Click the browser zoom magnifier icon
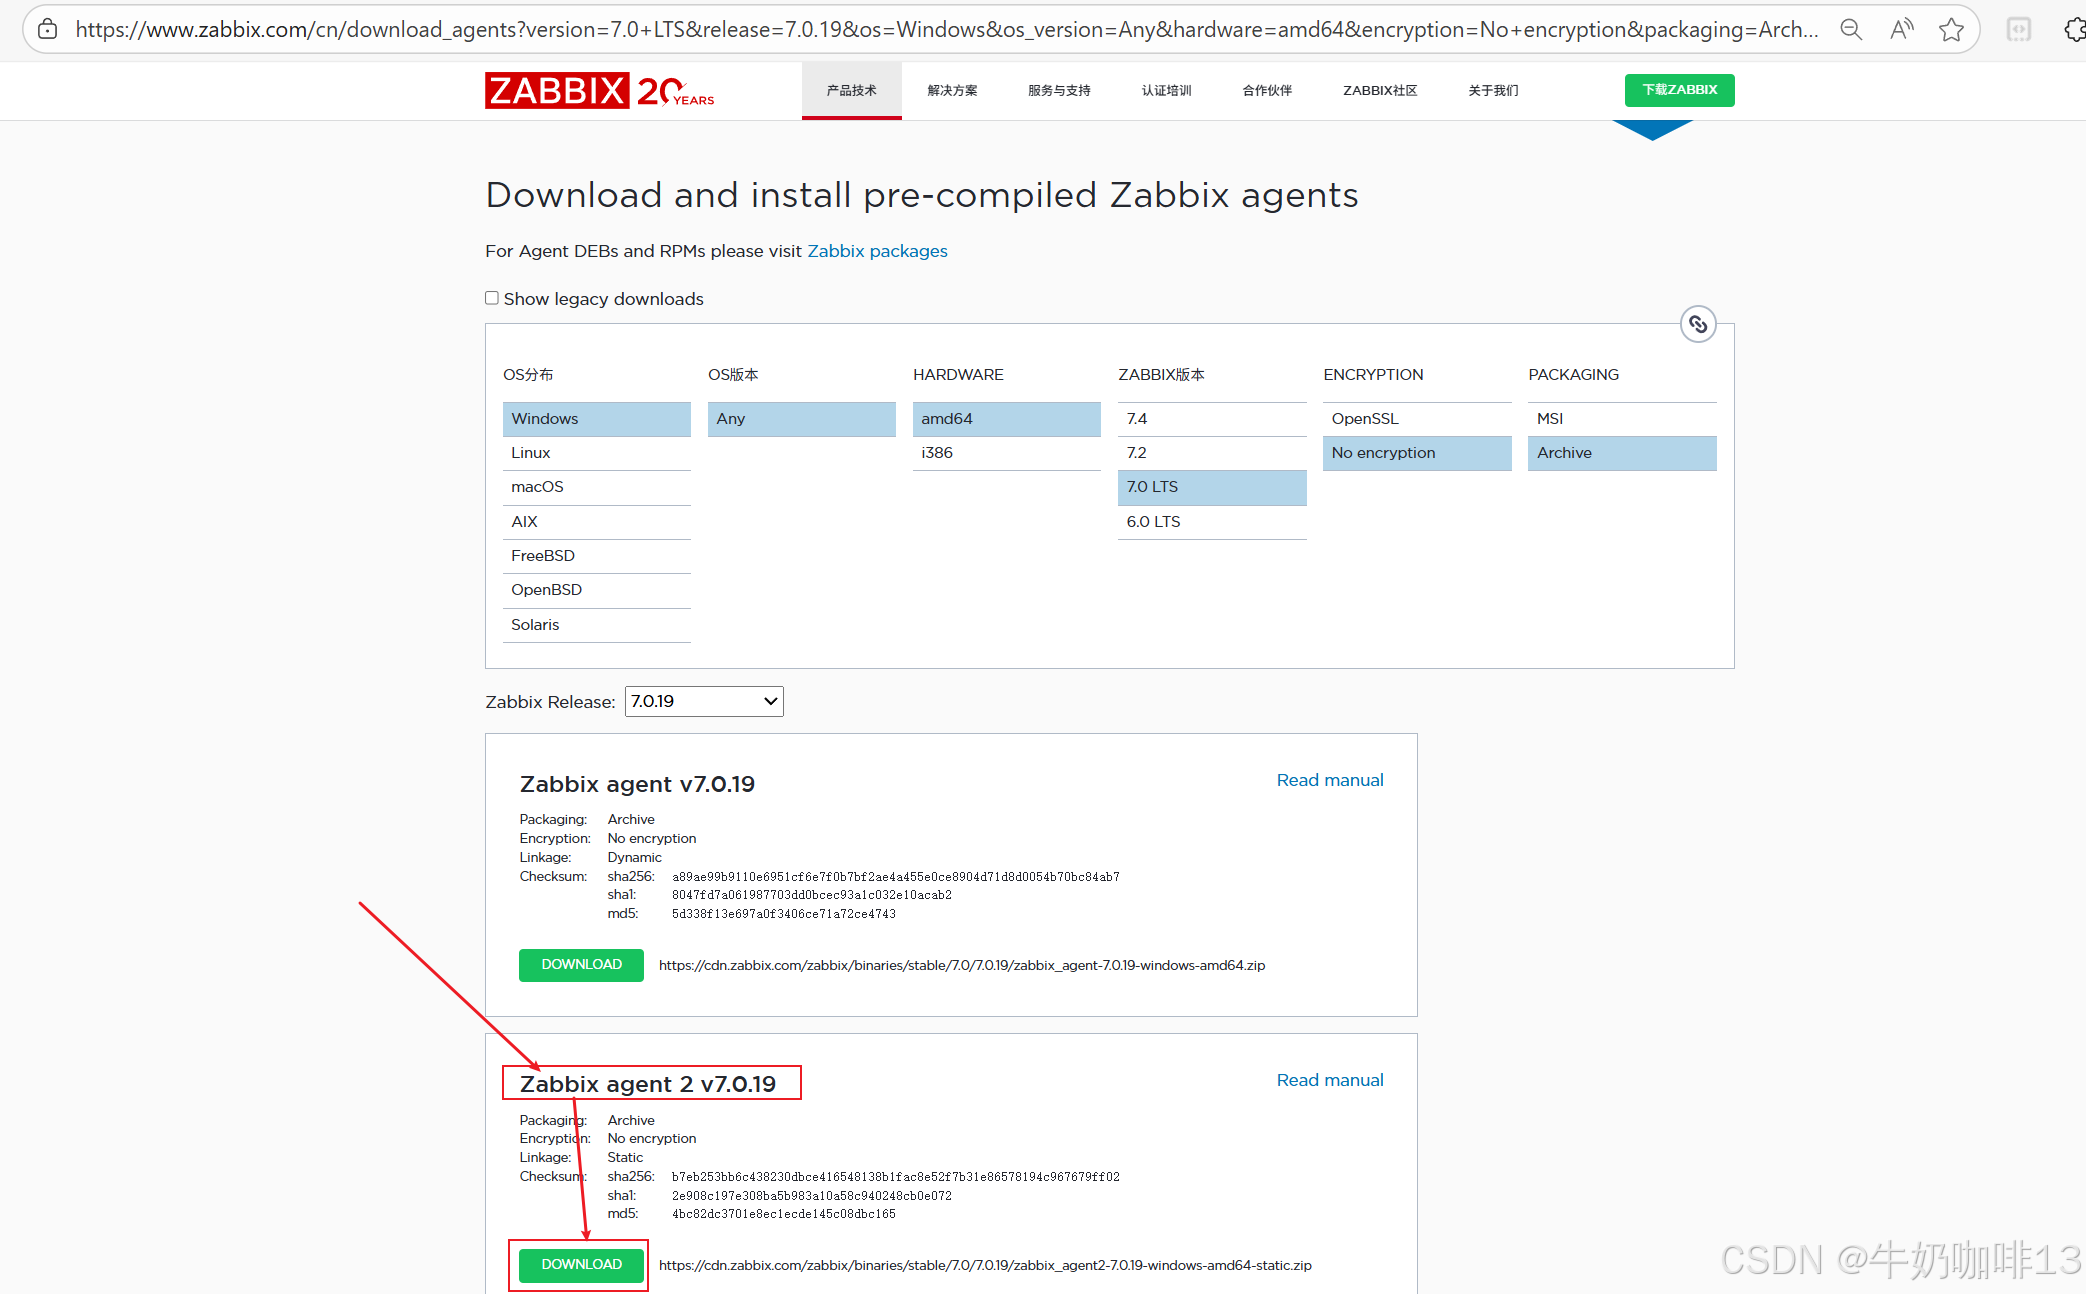Image resolution: width=2086 pixels, height=1294 pixels. pos(1851,30)
